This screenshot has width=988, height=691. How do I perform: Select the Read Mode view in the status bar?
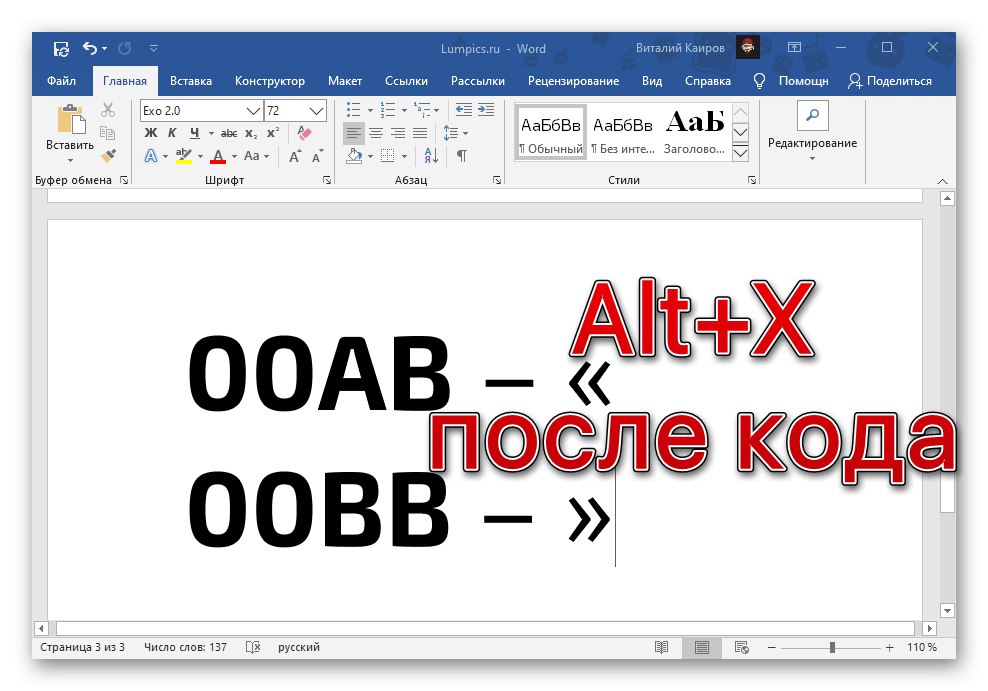661,647
